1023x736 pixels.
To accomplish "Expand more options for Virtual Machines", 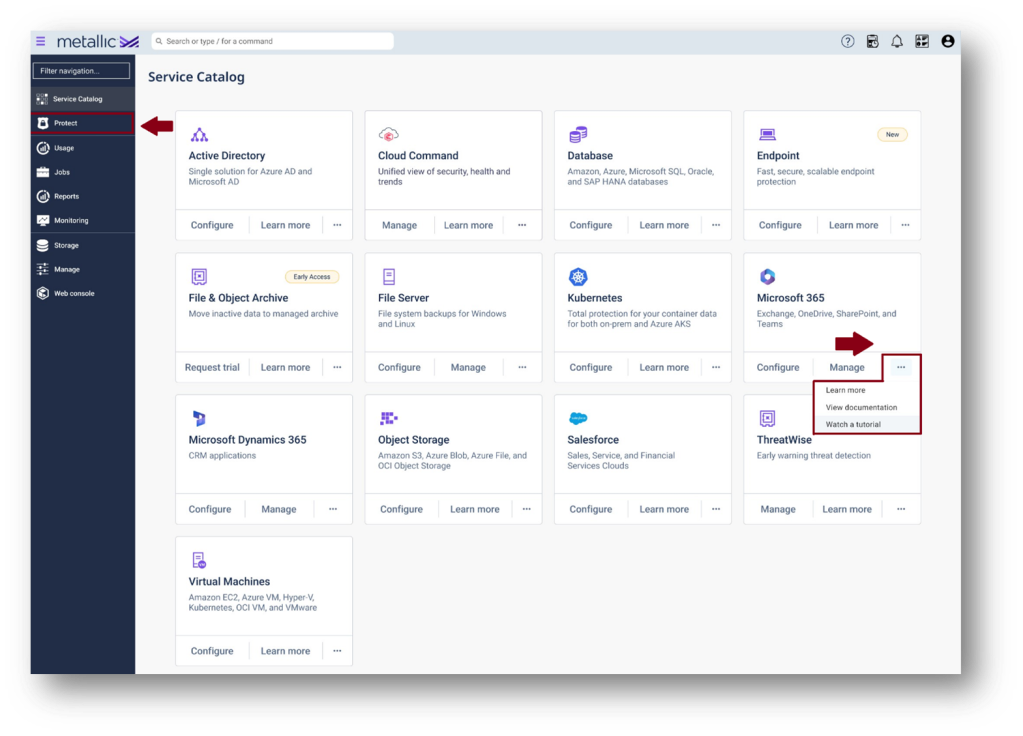I will [337, 651].
